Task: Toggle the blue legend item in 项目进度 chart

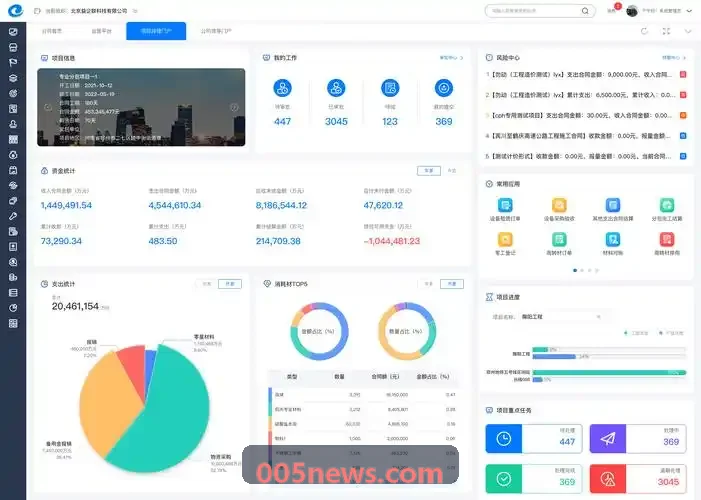Action: [671, 333]
